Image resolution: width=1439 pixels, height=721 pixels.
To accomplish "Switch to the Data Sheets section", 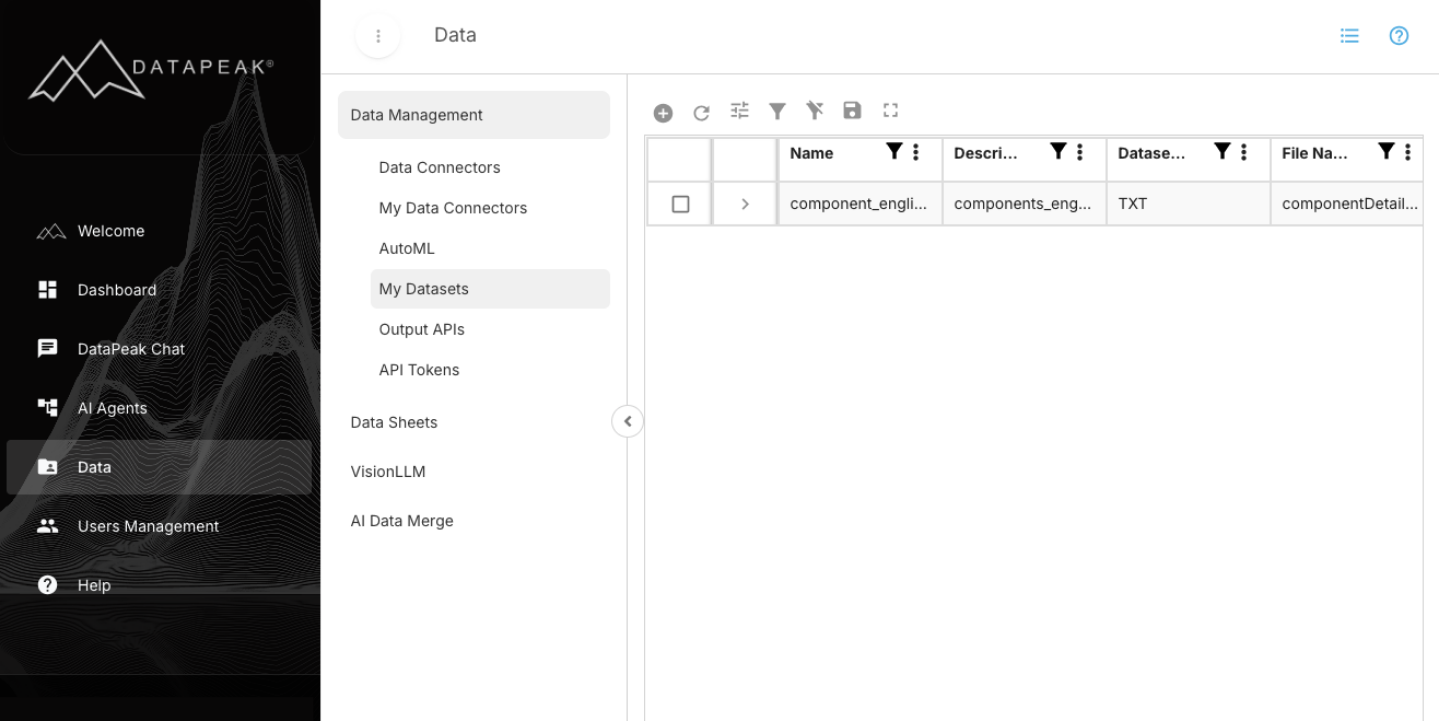I will point(393,422).
